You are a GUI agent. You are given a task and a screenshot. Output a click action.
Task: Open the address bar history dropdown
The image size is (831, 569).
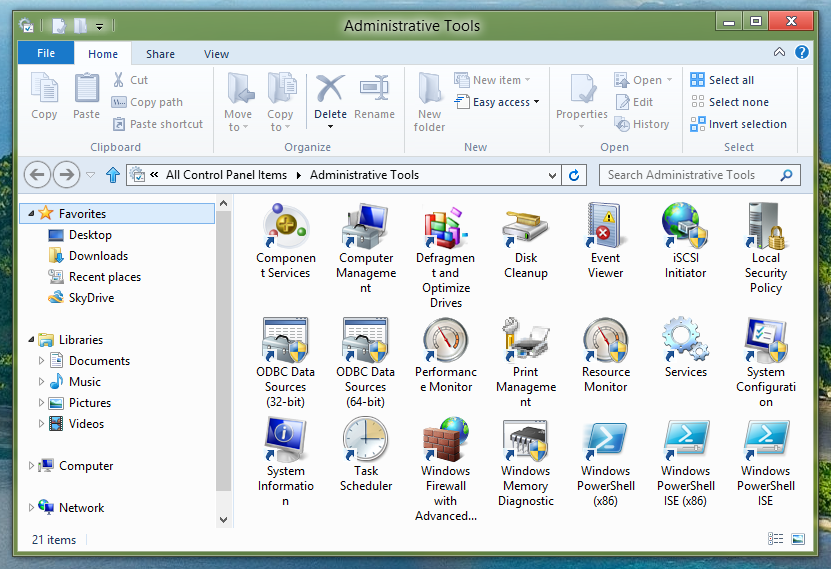pos(552,175)
